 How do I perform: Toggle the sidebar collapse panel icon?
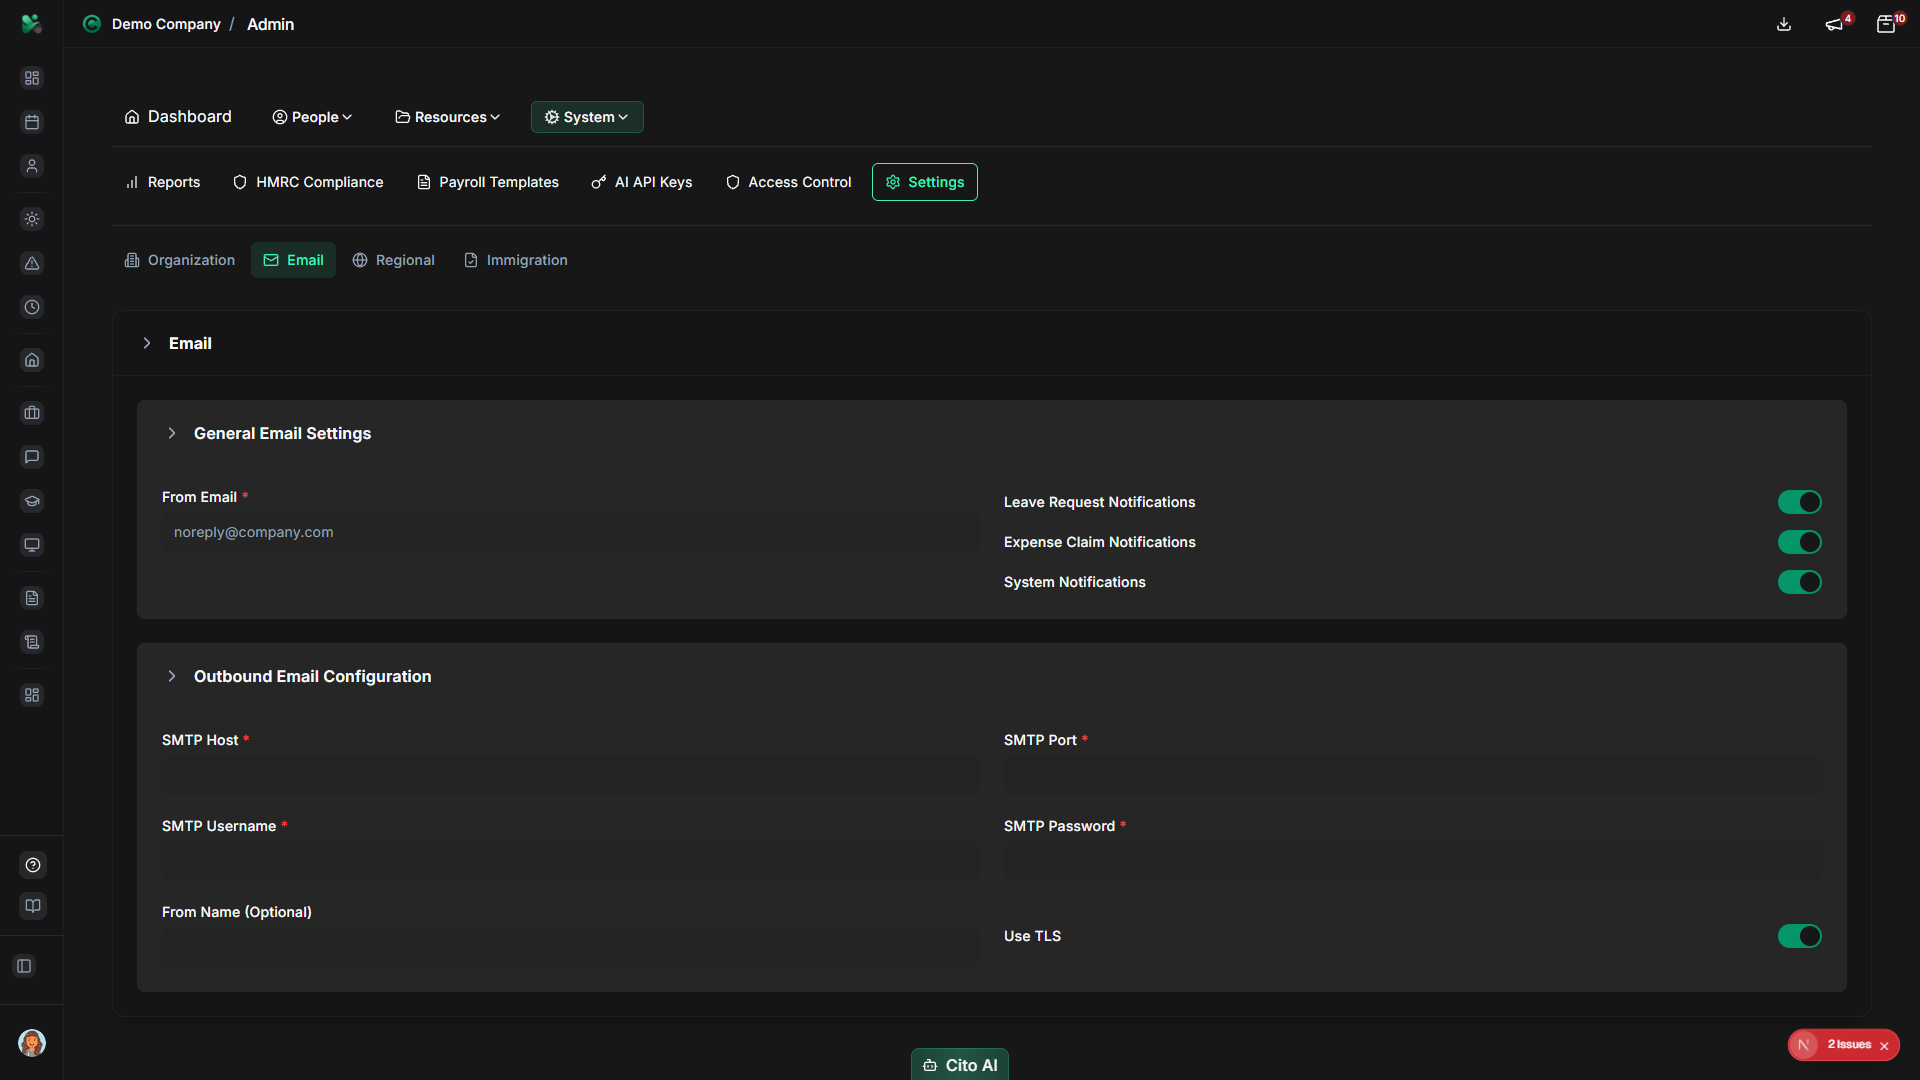coord(24,966)
